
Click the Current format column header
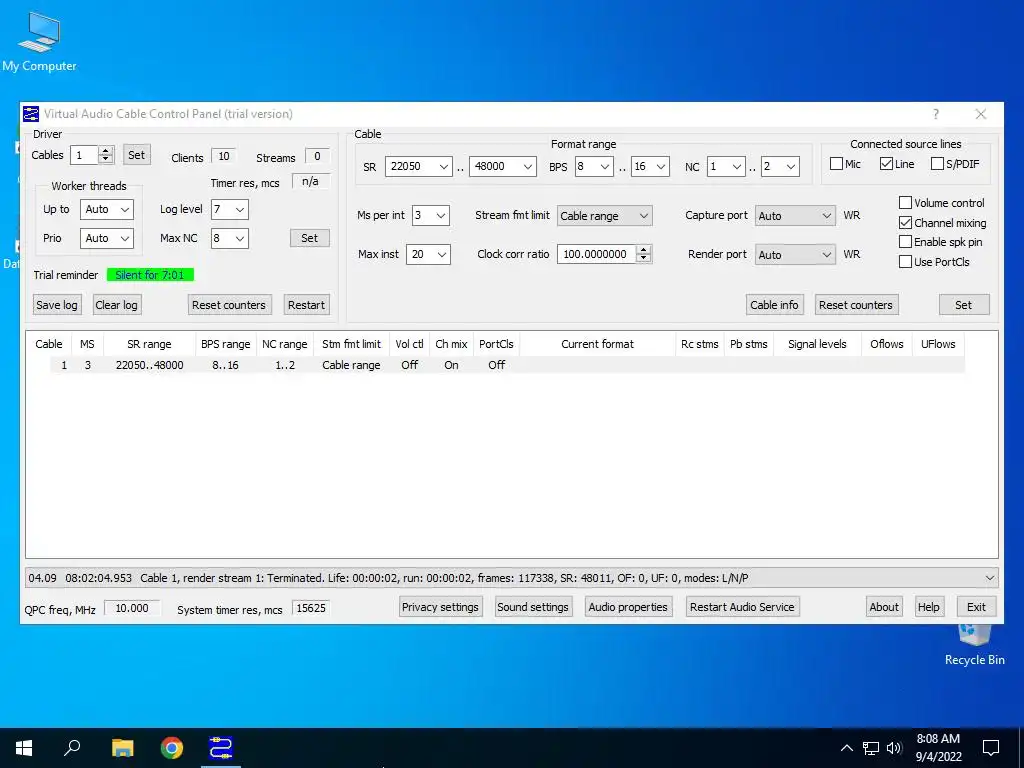[x=598, y=344]
